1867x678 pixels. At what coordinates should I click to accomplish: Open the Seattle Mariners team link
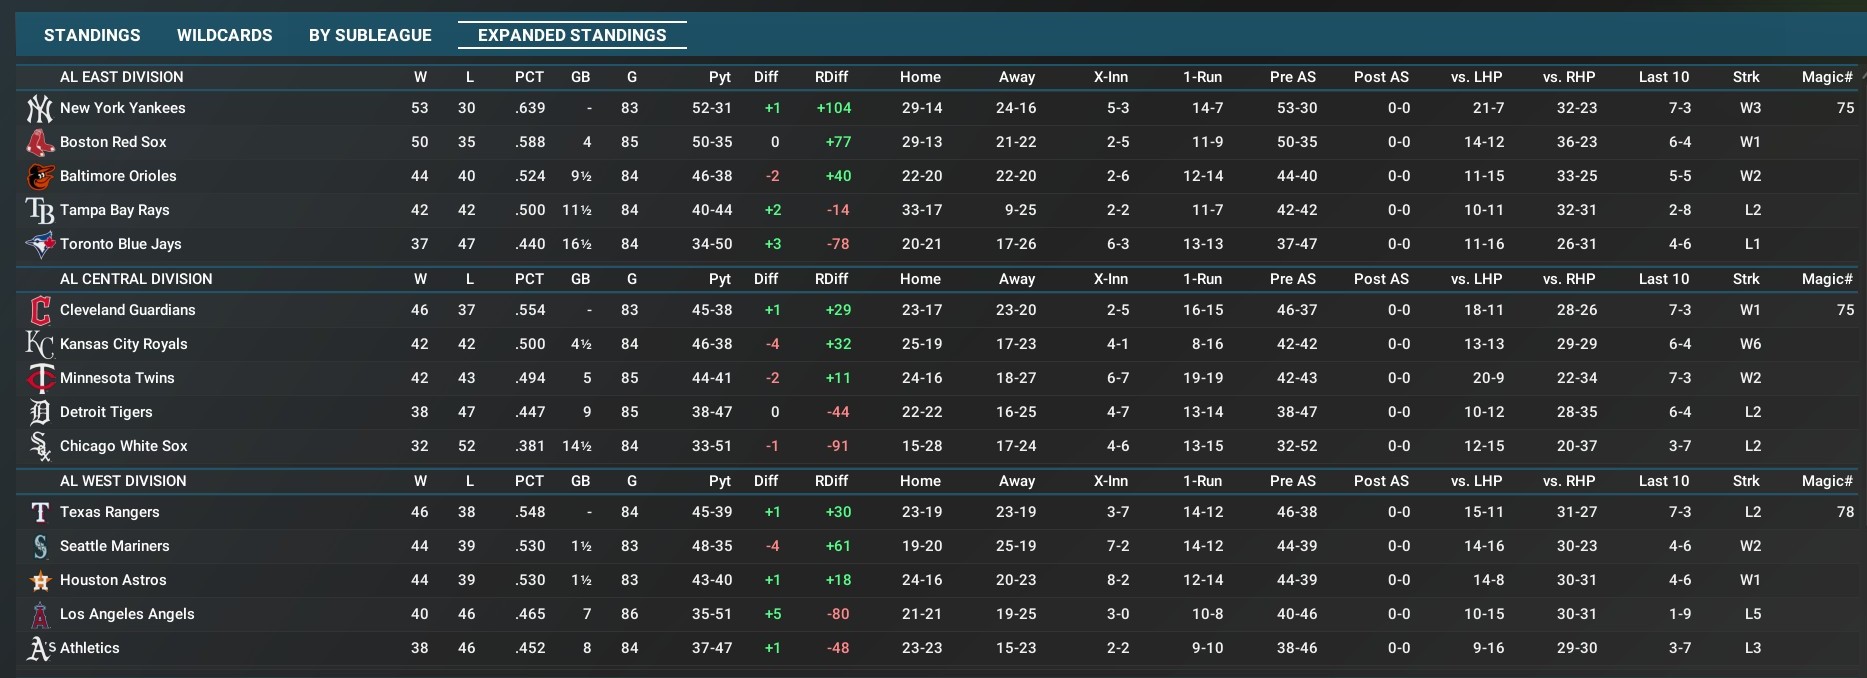(x=114, y=546)
